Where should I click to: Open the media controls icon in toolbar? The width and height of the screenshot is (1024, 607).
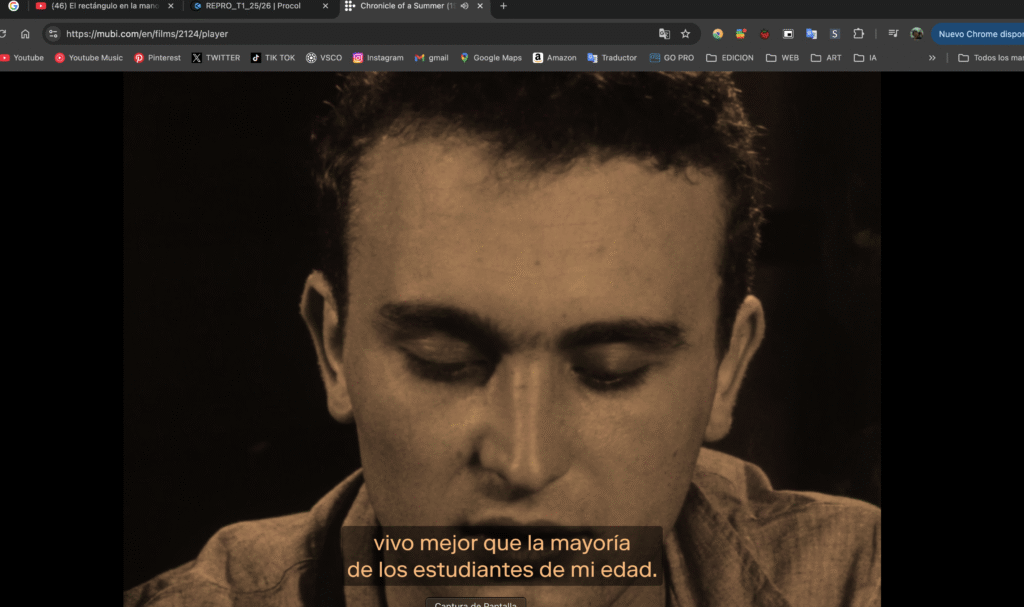(x=893, y=33)
